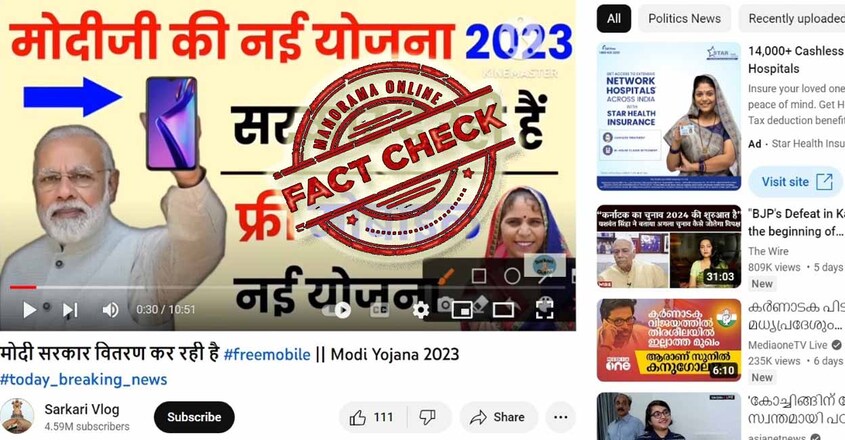Enter full screen mode
845x440 pixels.
coord(544,310)
